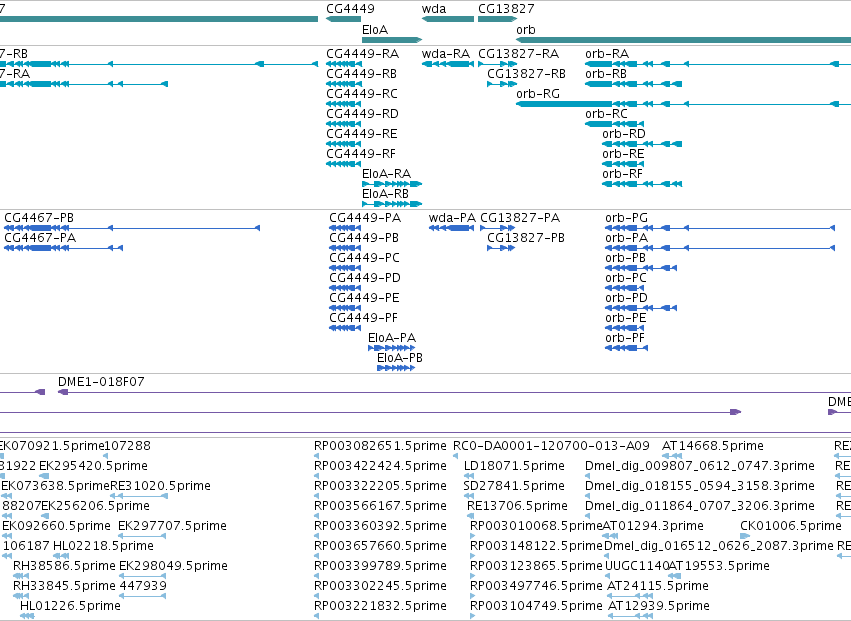Click the CG13827-RA transcript label

point(518,54)
